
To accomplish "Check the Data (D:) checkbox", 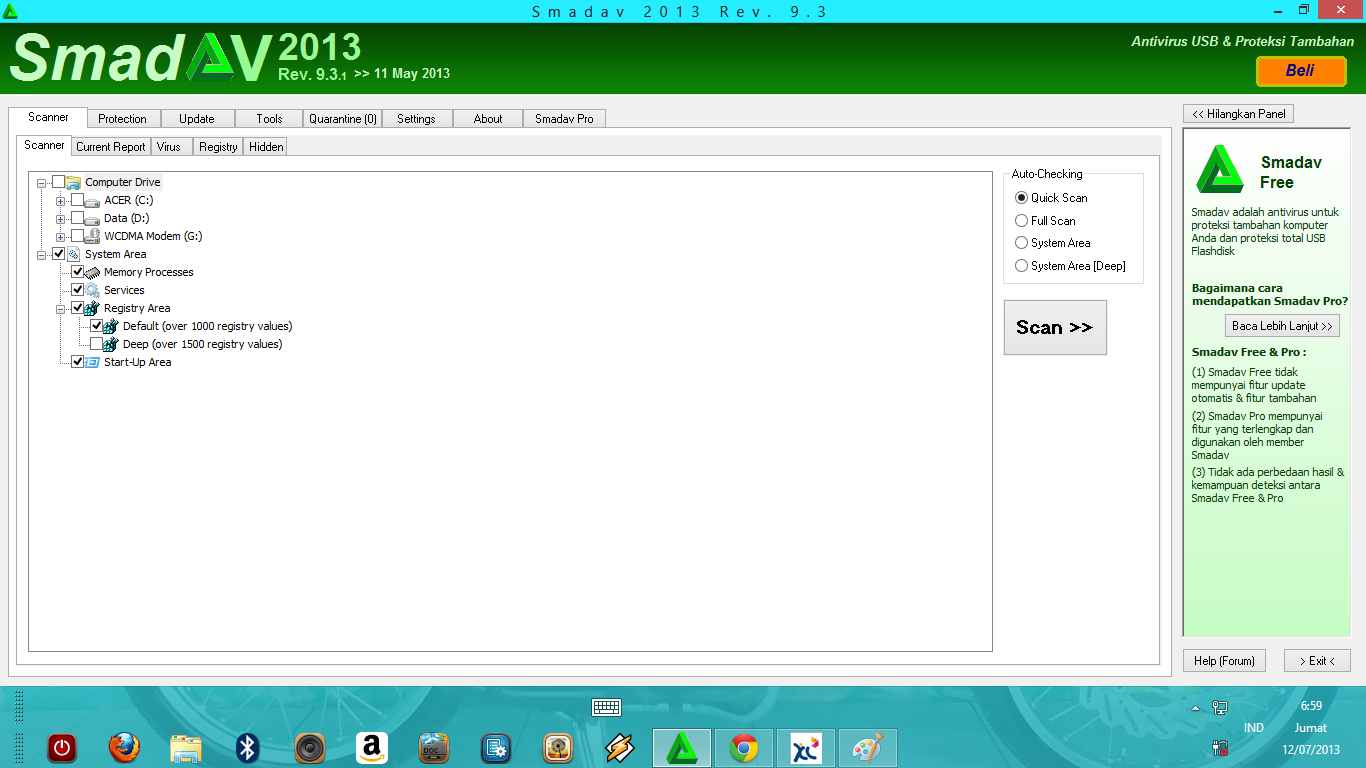I will (x=77, y=218).
